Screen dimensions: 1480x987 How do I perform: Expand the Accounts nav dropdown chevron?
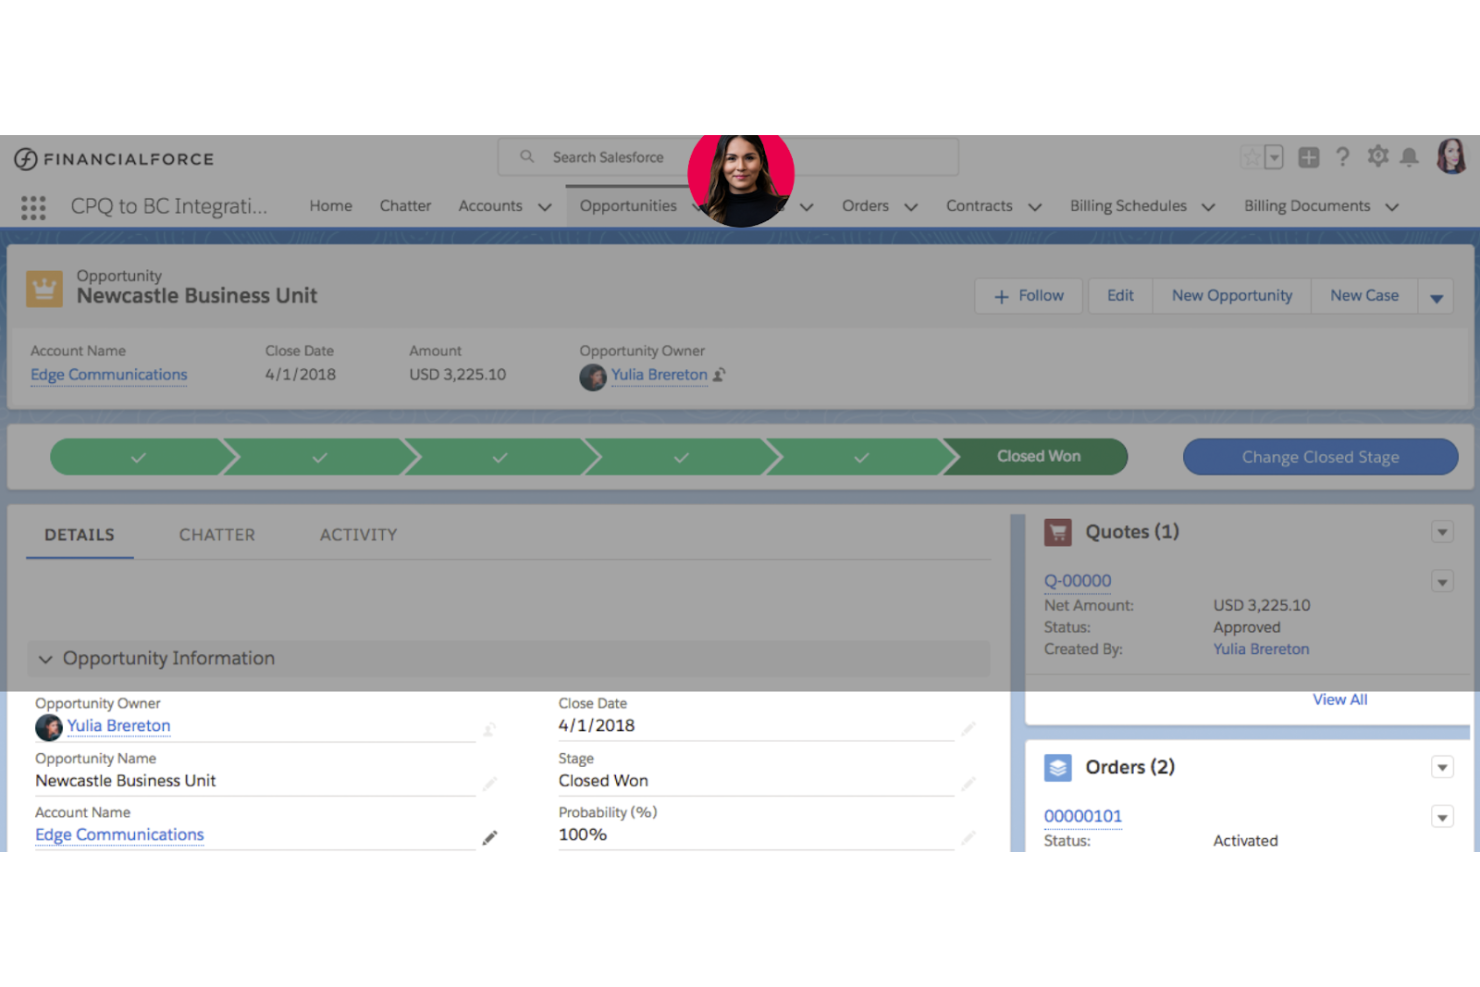point(545,207)
